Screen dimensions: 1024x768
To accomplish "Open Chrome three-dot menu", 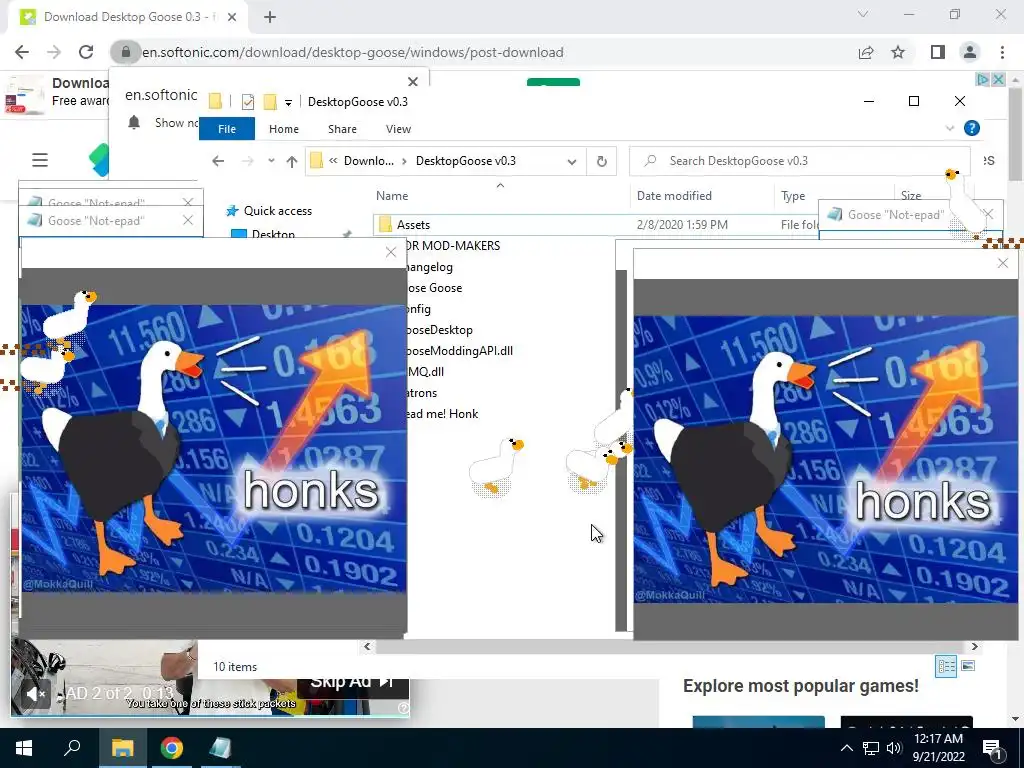I will click(1002, 52).
